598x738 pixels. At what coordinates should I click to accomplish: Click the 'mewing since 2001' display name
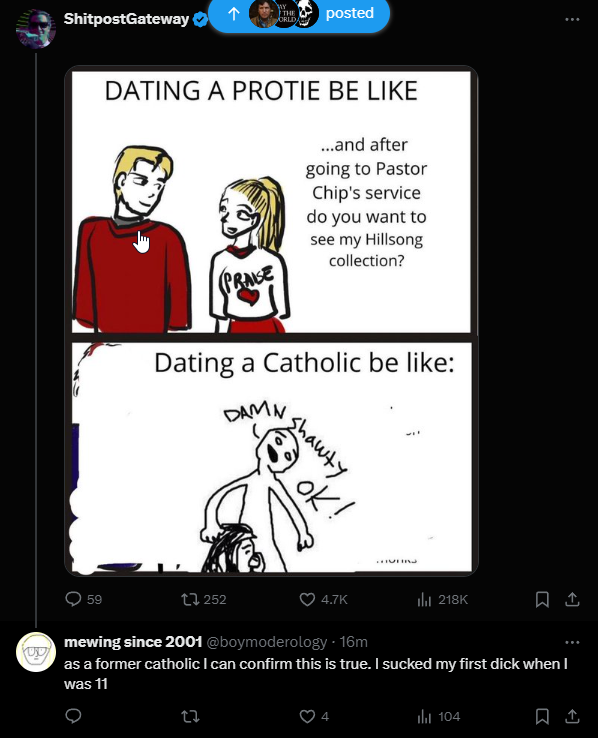[133, 642]
